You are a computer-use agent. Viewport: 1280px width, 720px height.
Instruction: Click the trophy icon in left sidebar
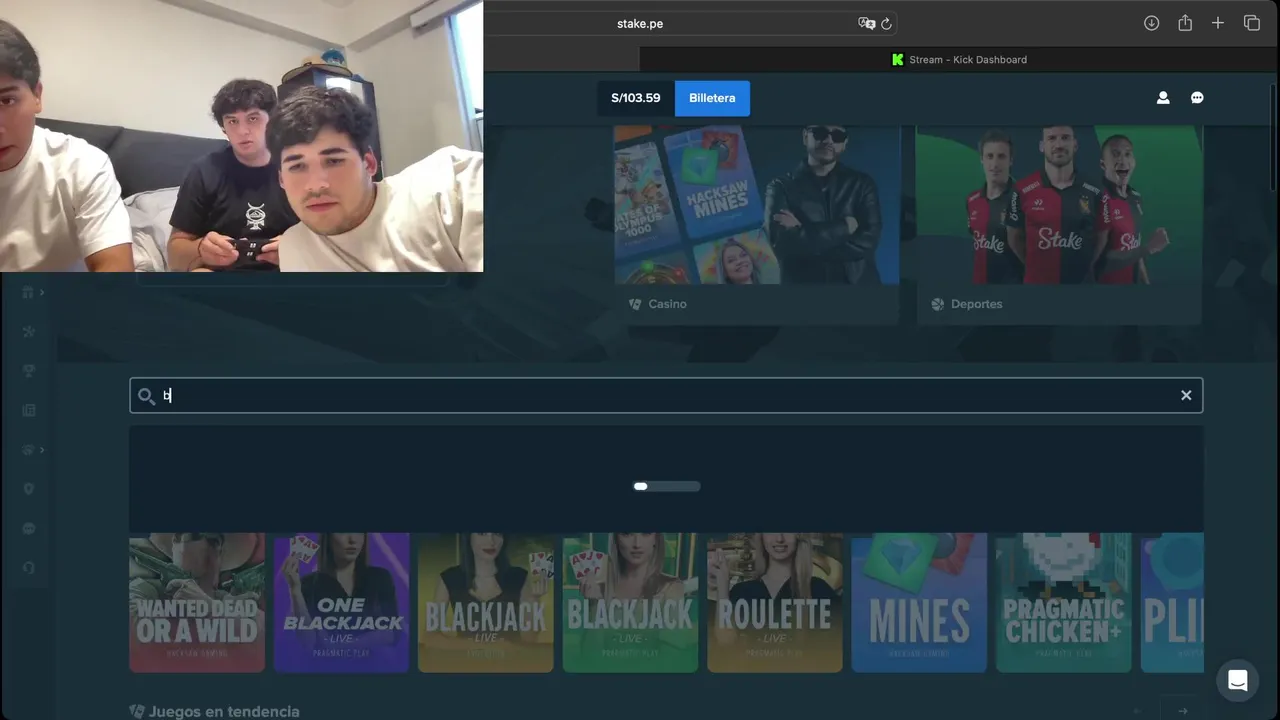pos(28,371)
